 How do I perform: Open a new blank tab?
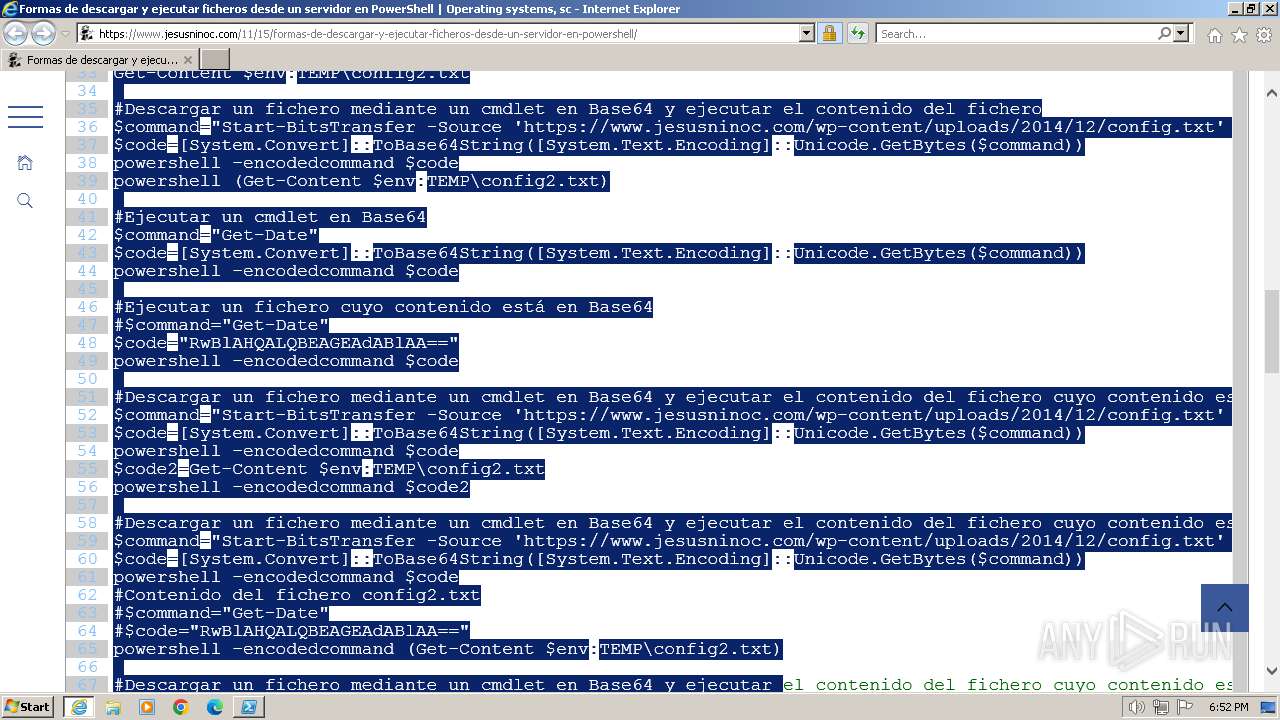click(215, 60)
